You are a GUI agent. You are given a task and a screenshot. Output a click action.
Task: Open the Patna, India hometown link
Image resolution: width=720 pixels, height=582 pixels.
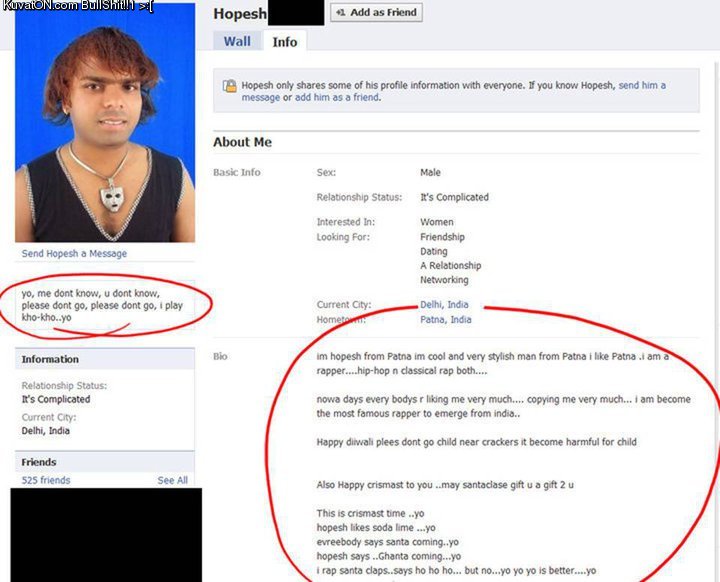[445, 319]
